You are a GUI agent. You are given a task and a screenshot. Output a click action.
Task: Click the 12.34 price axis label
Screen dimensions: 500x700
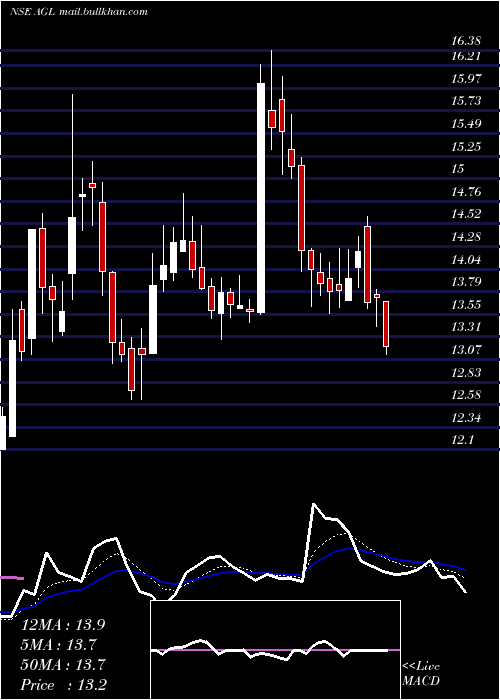(467, 418)
